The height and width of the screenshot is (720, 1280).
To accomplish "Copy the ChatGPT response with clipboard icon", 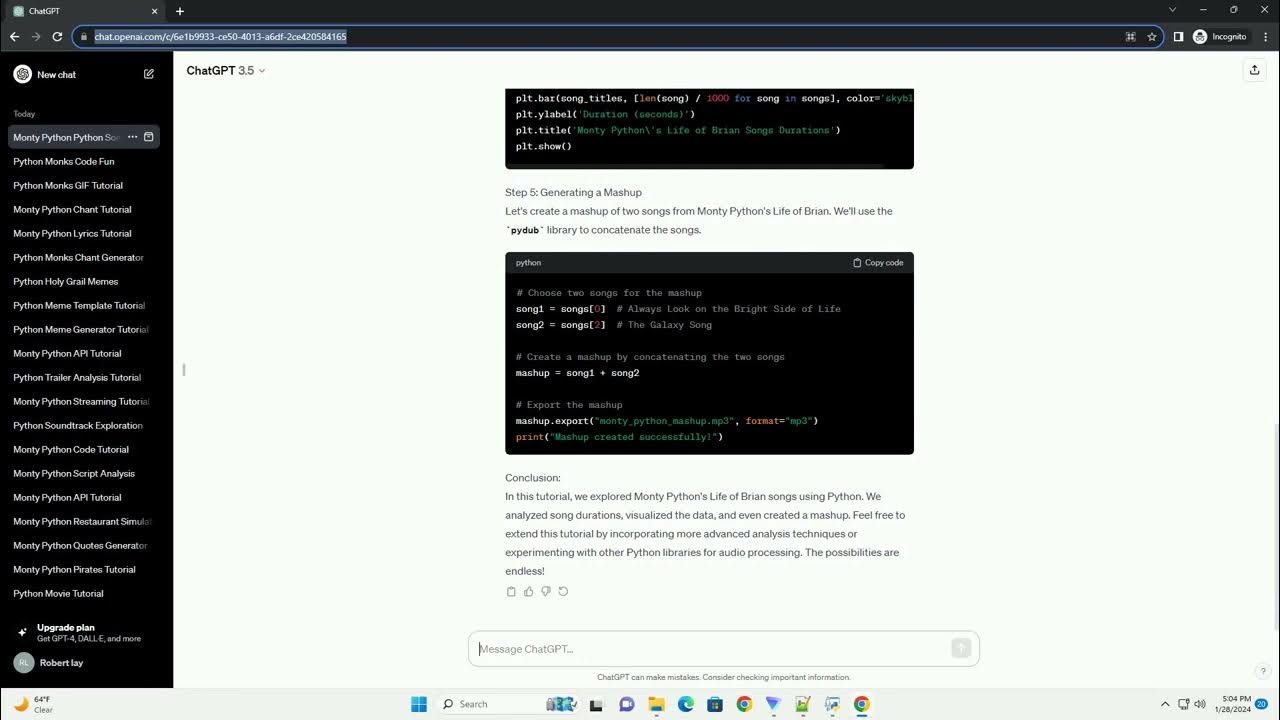I will pyautogui.click(x=511, y=591).
